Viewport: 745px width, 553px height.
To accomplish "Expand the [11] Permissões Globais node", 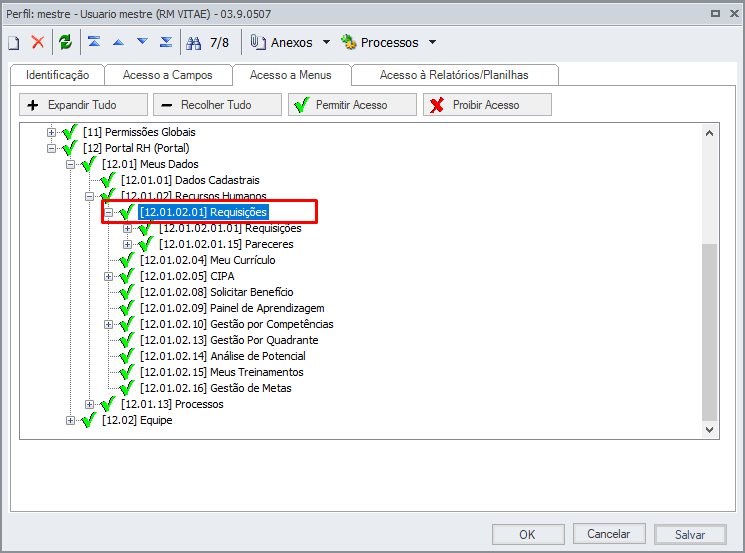I will coord(51,132).
